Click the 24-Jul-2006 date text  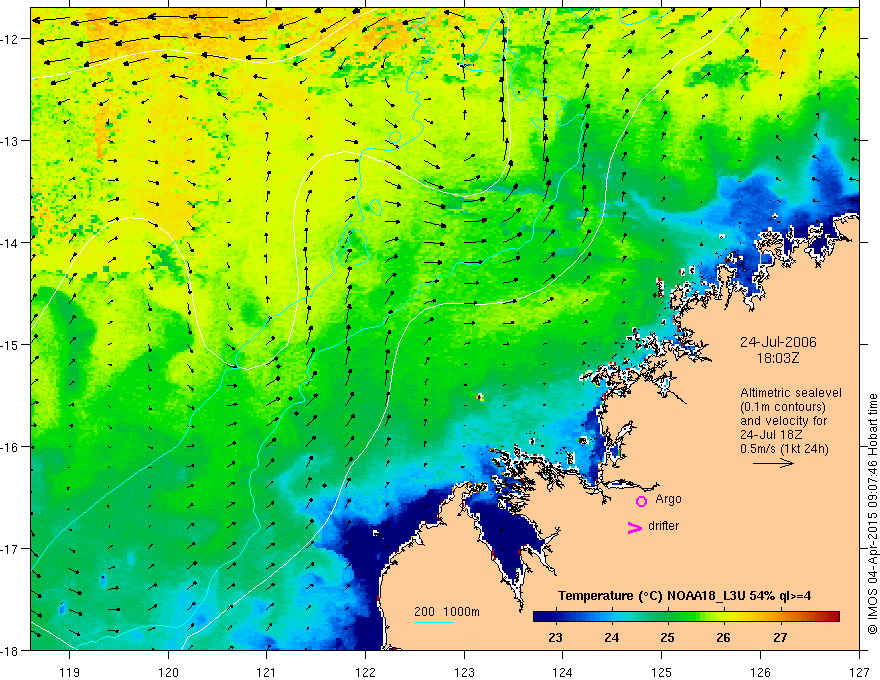[778, 342]
